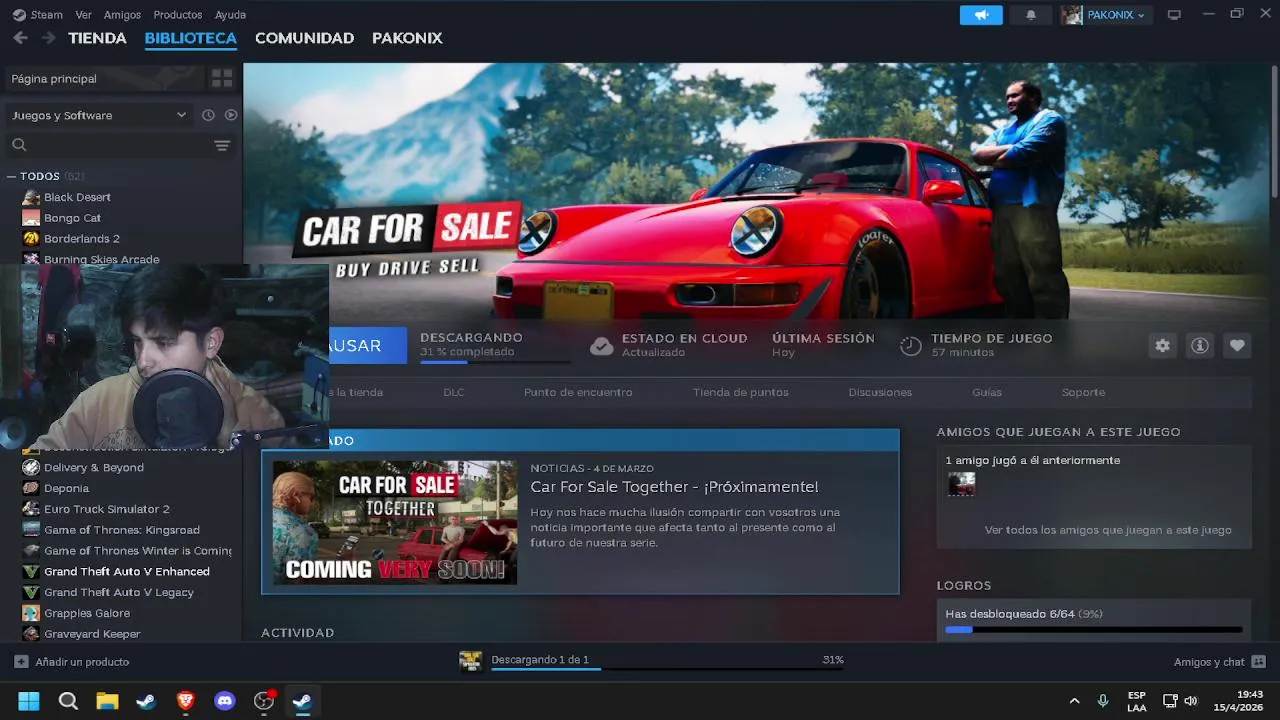Go forward with the right arrow
This screenshot has height=720, width=1280.
pyautogui.click(x=48, y=38)
